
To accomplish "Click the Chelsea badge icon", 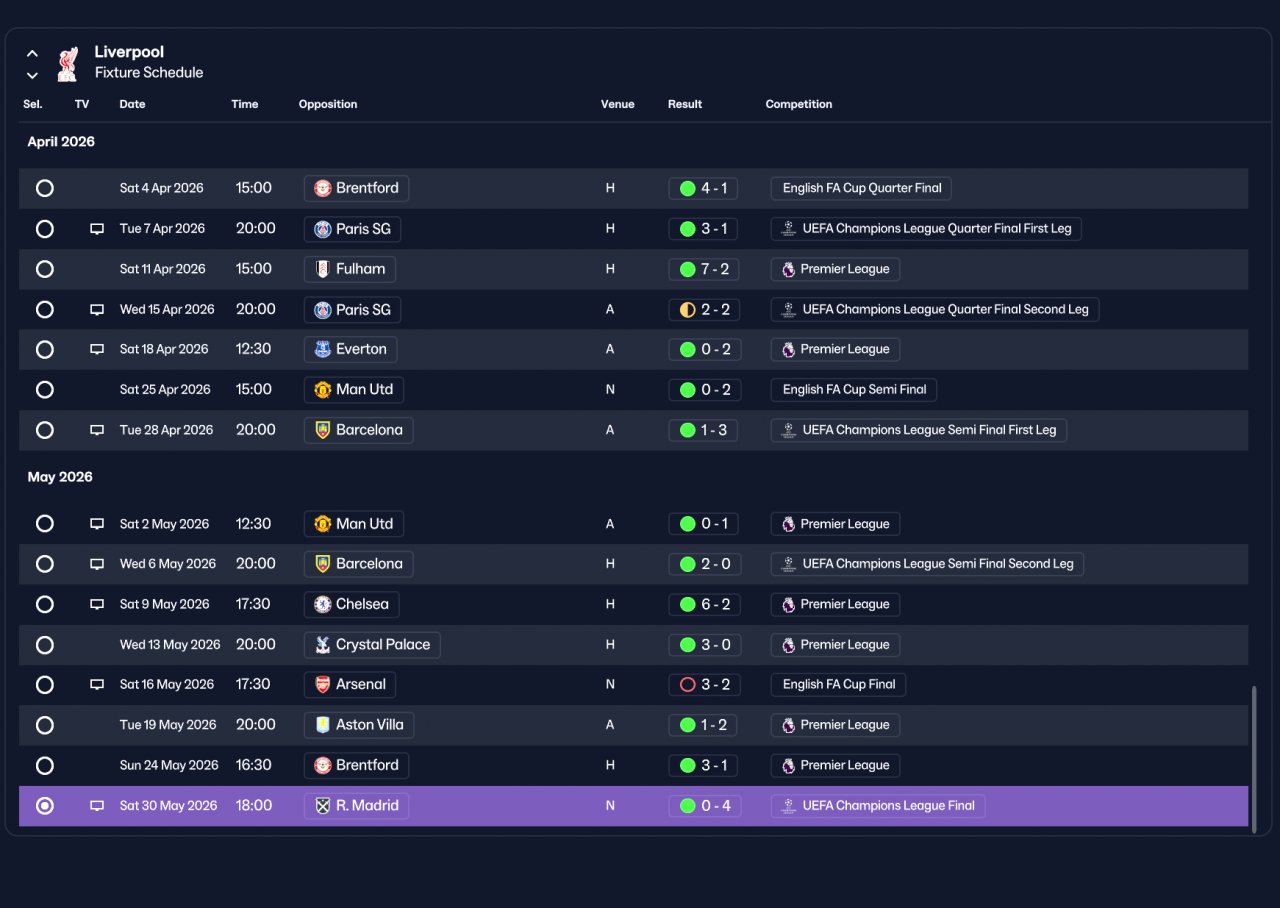I will tap(323, 604).
